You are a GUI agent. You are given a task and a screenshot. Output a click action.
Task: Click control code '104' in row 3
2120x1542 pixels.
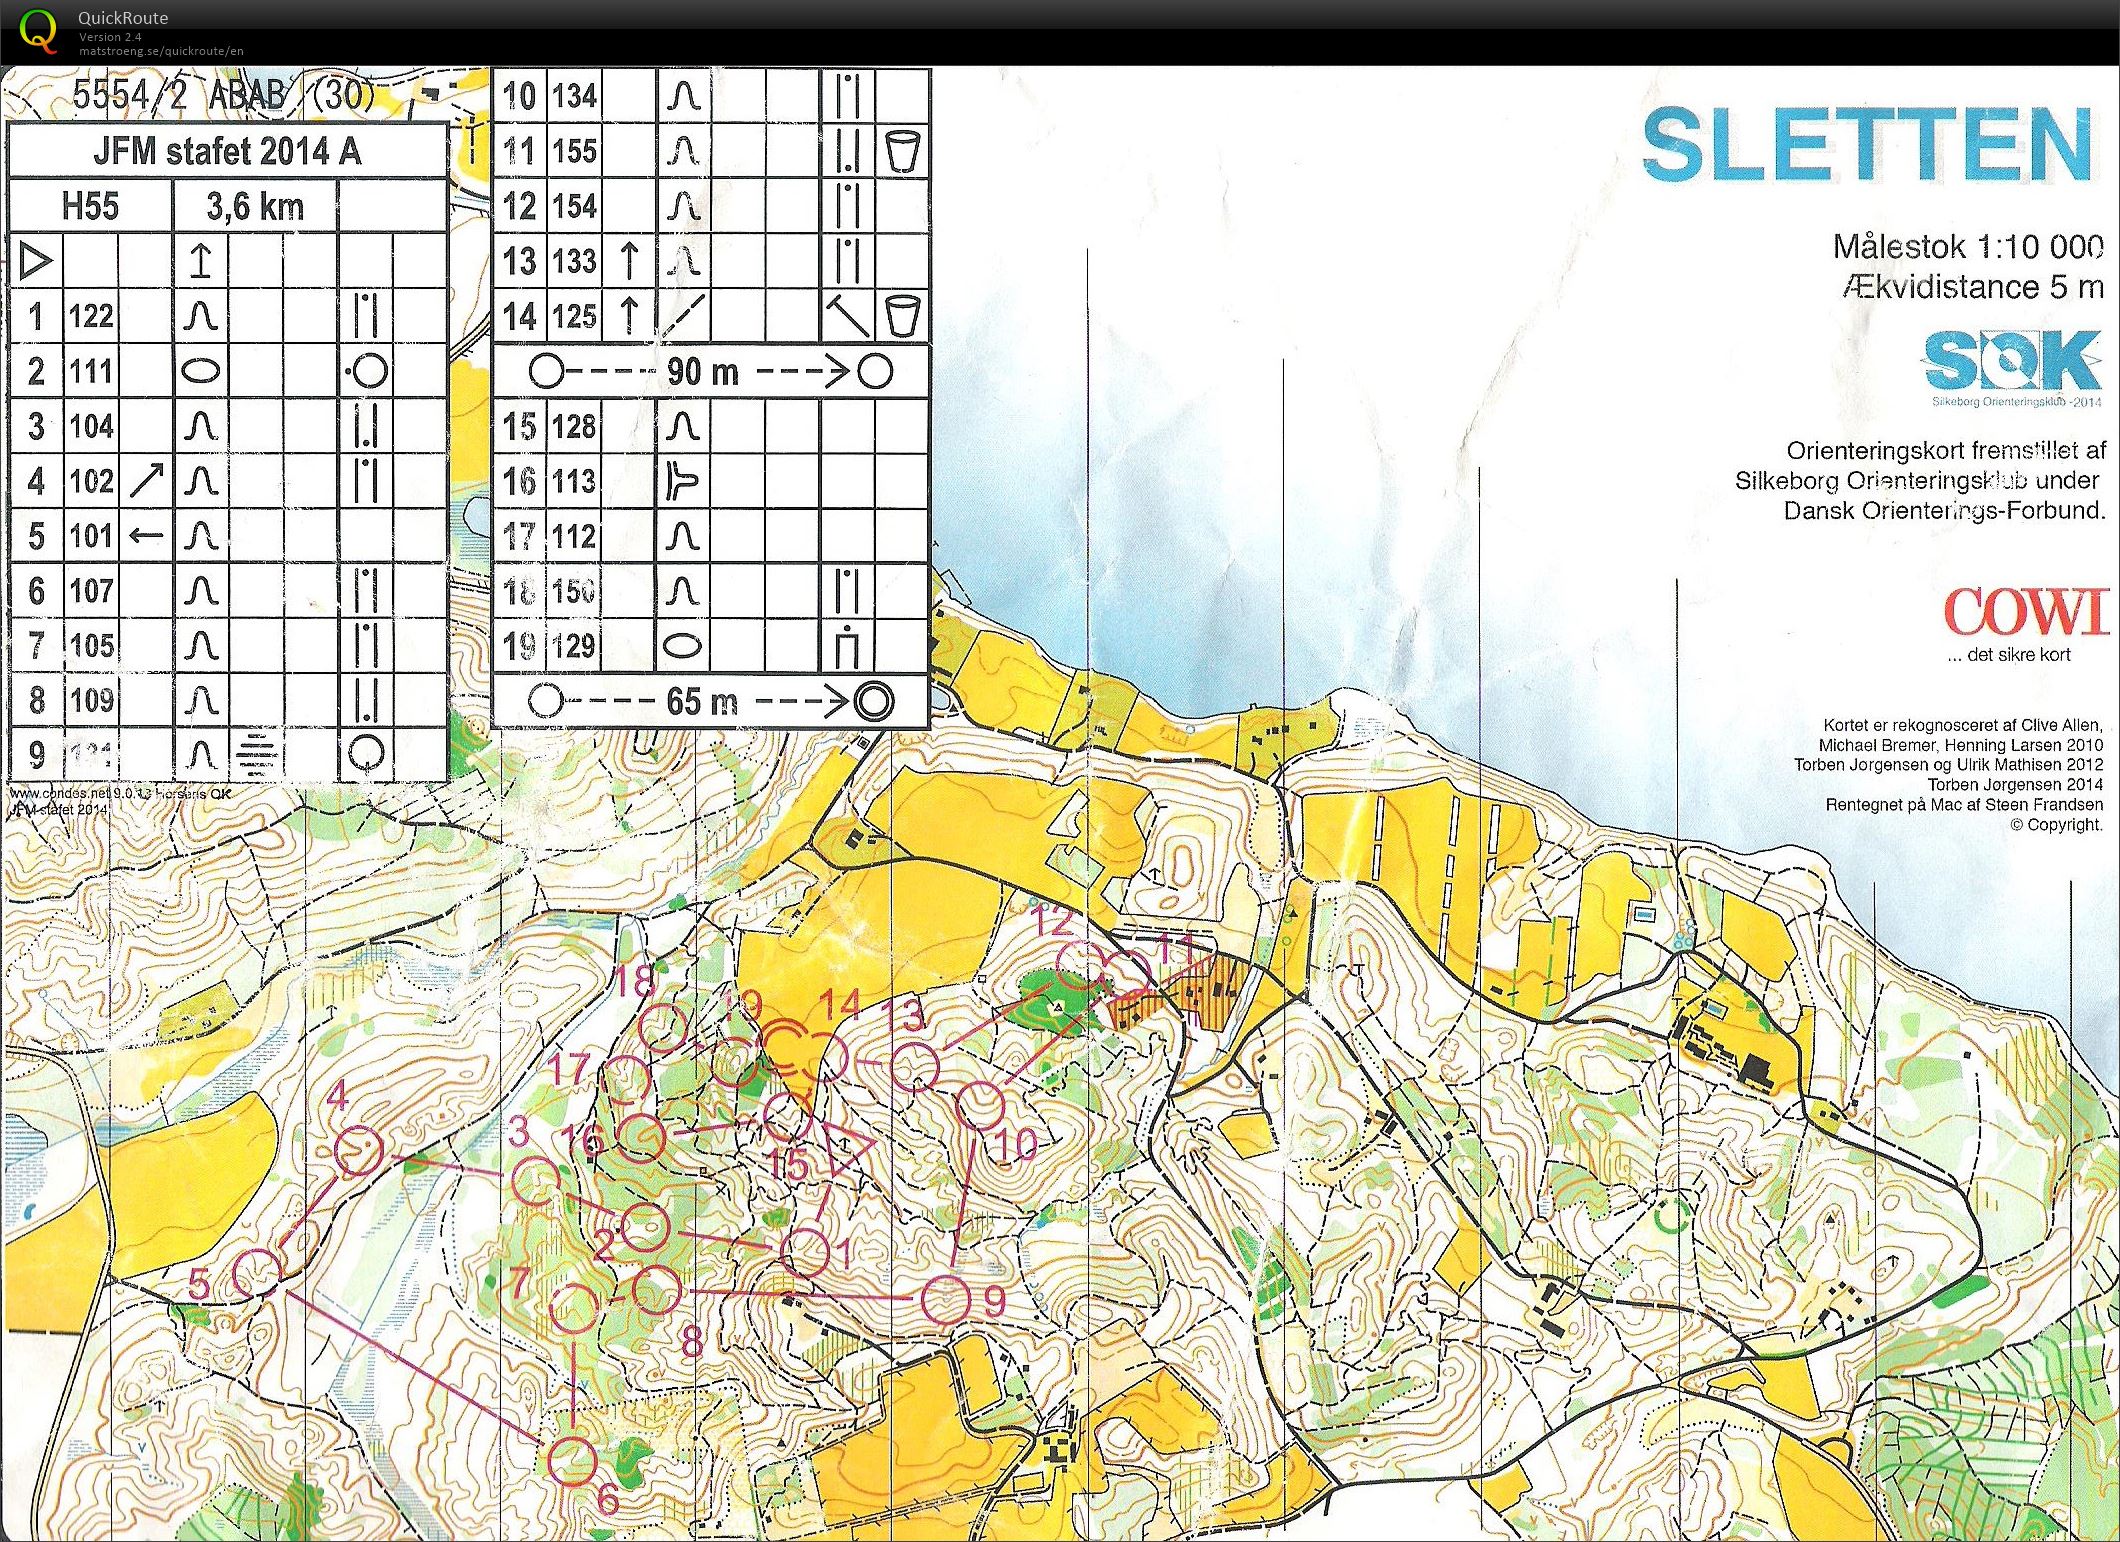click(91, 426)
